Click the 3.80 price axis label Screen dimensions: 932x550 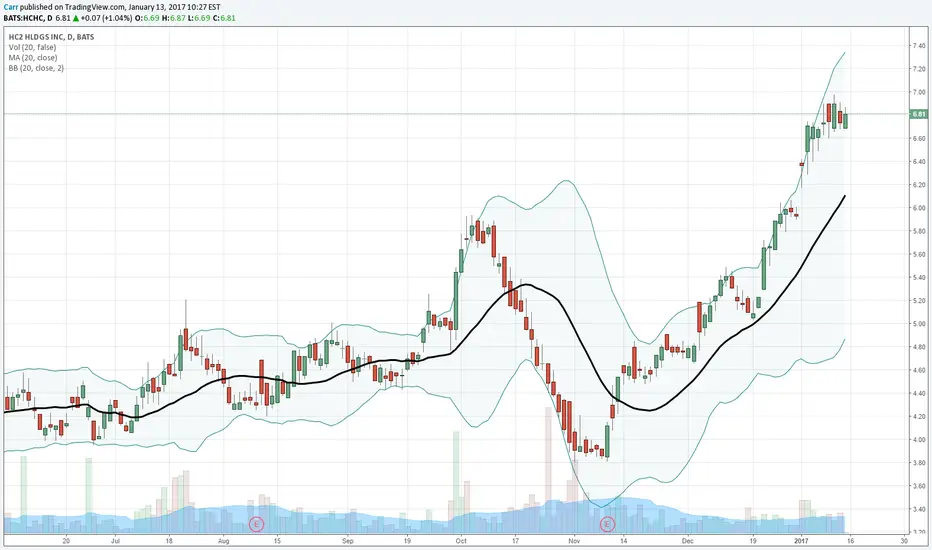(918, 463)
